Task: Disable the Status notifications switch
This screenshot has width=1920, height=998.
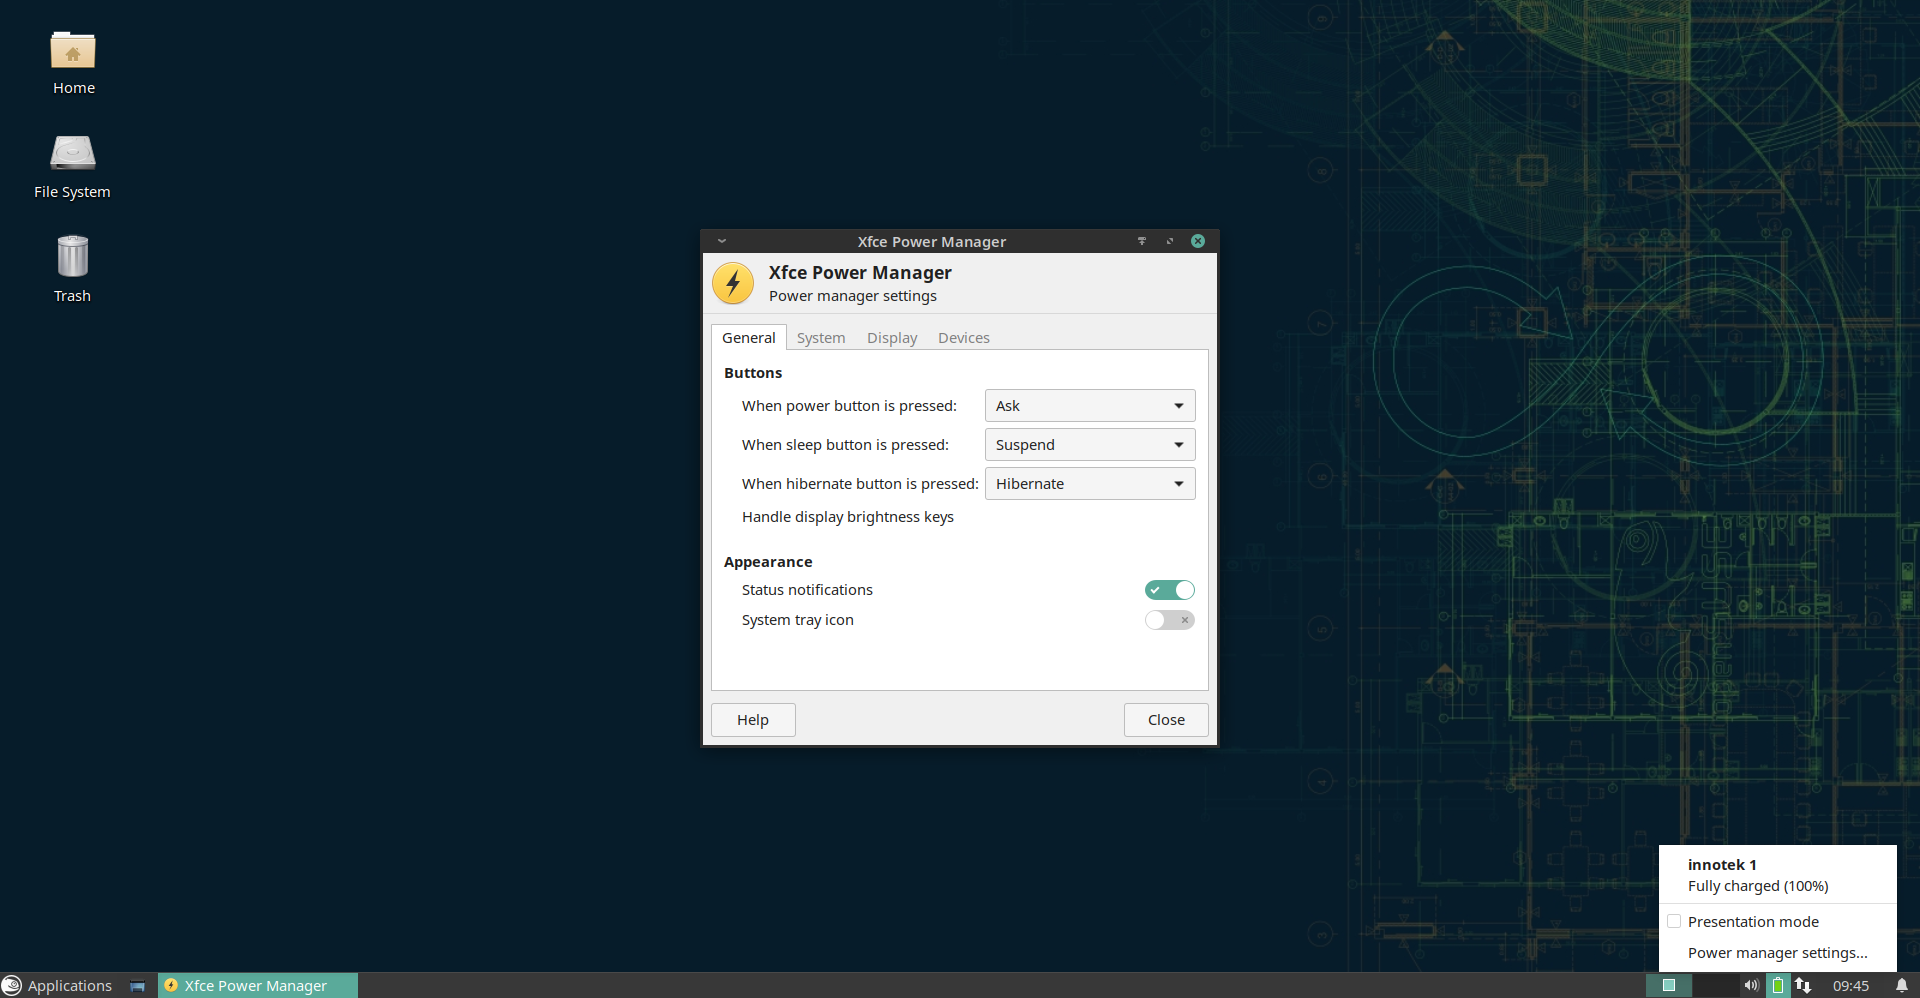Action: point(1169,590)
